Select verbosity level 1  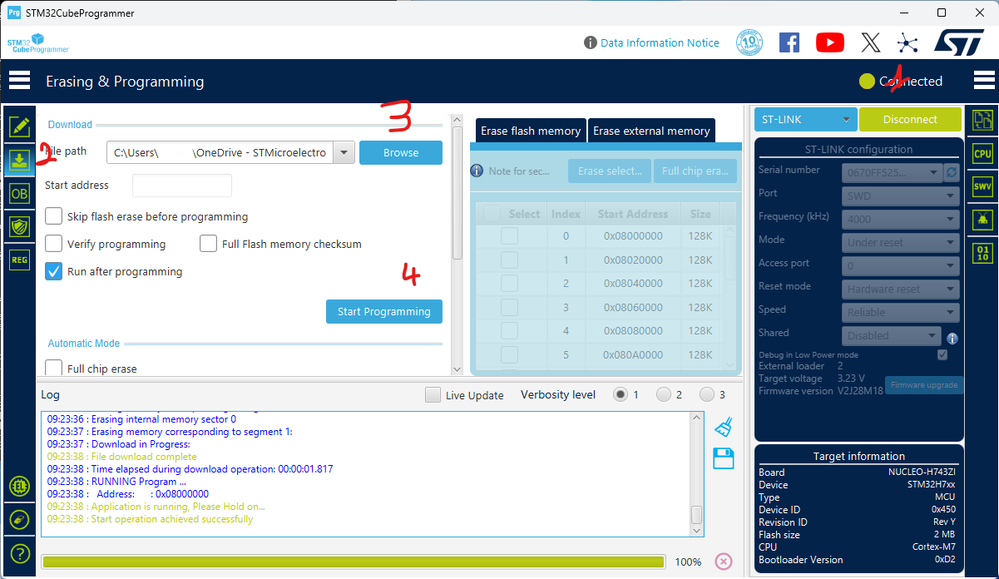[620, 395]
